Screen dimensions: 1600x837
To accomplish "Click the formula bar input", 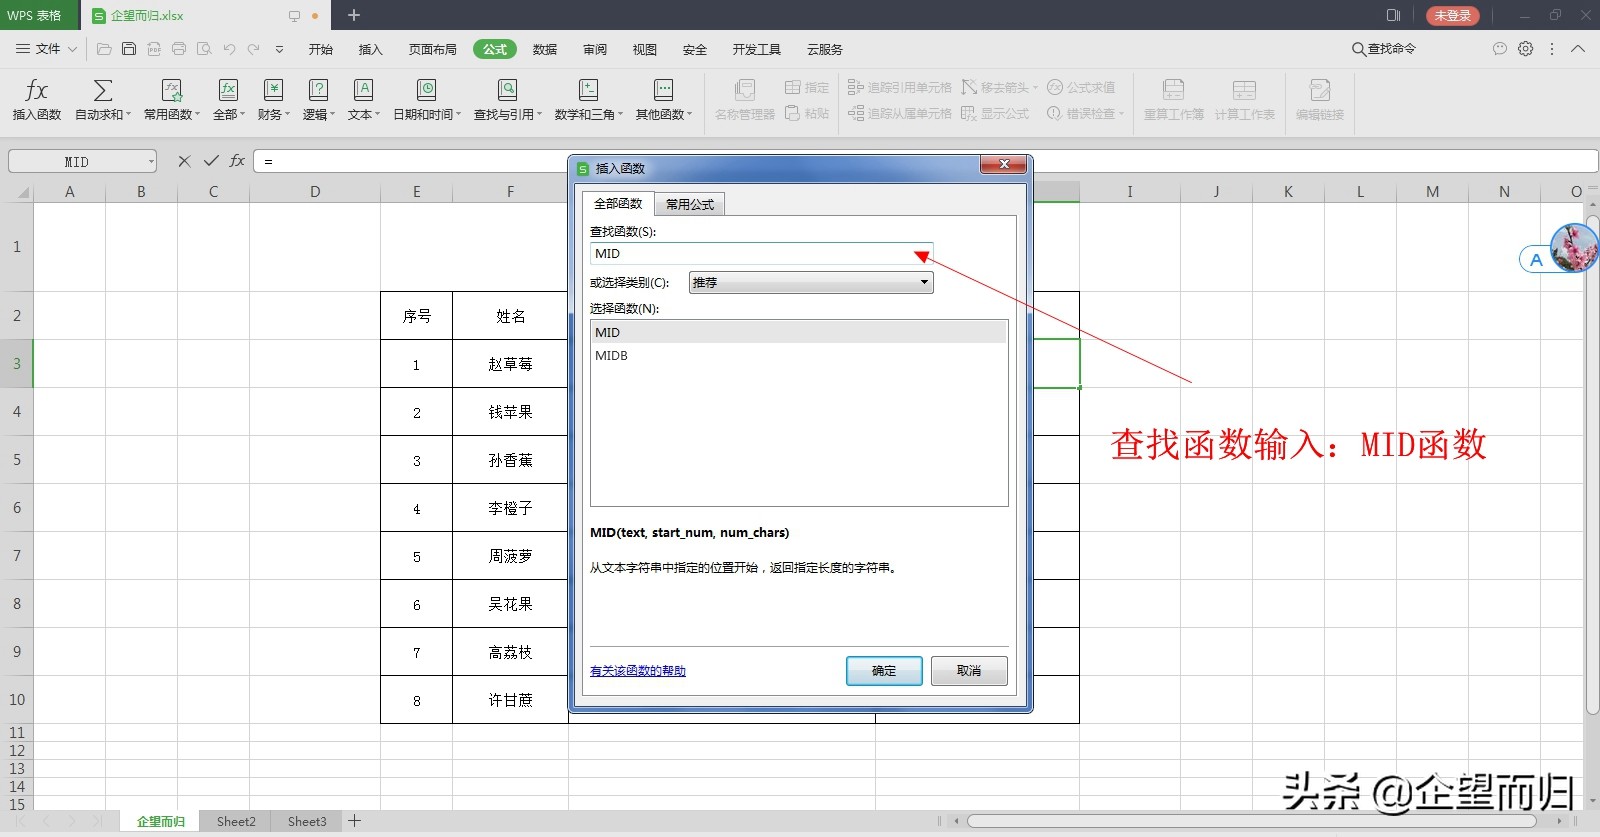I will [x=925, y=161].
